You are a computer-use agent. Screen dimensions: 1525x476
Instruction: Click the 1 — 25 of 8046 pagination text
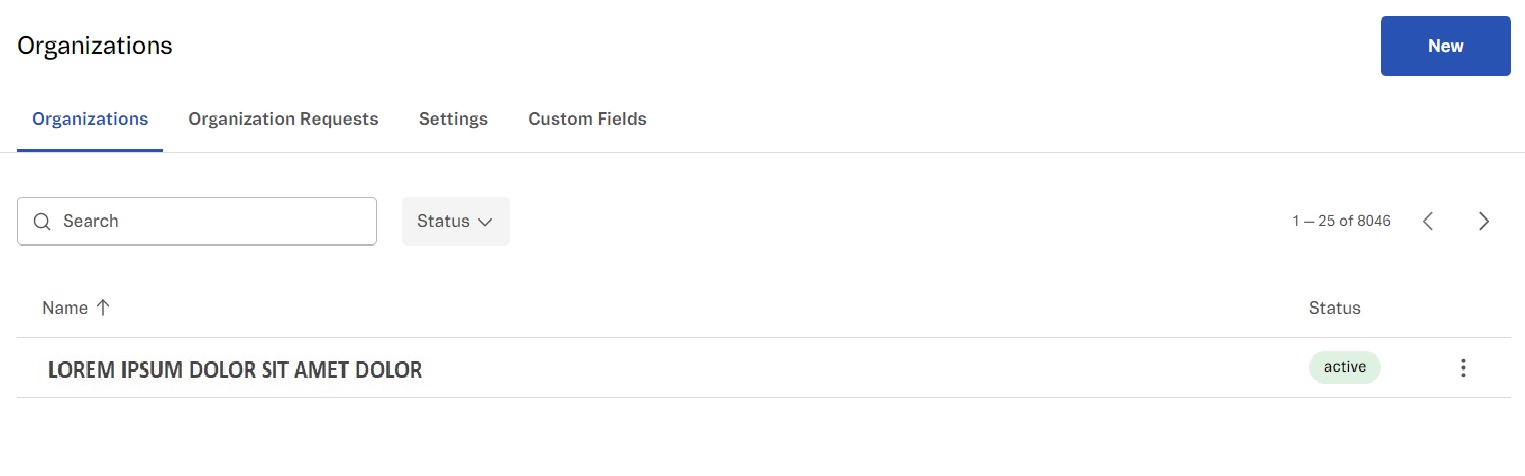[x=1341, y=221]
